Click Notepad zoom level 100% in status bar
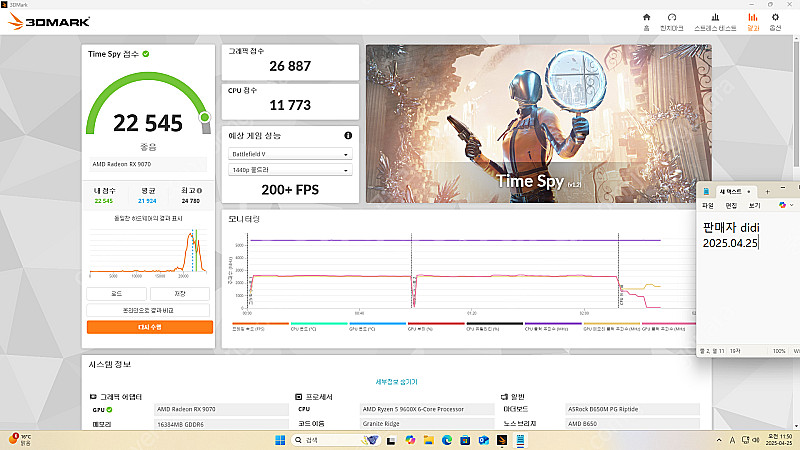This screenshot has height=450, width=800. point(779,351)
